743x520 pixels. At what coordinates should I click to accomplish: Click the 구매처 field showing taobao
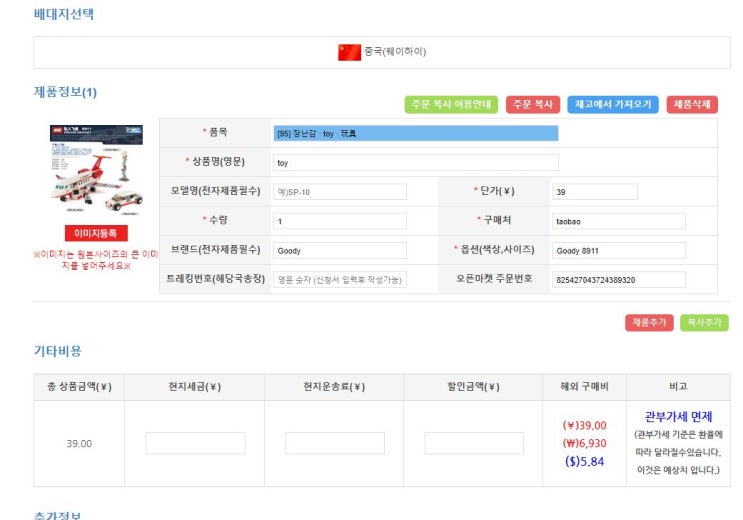pos(618,221)
